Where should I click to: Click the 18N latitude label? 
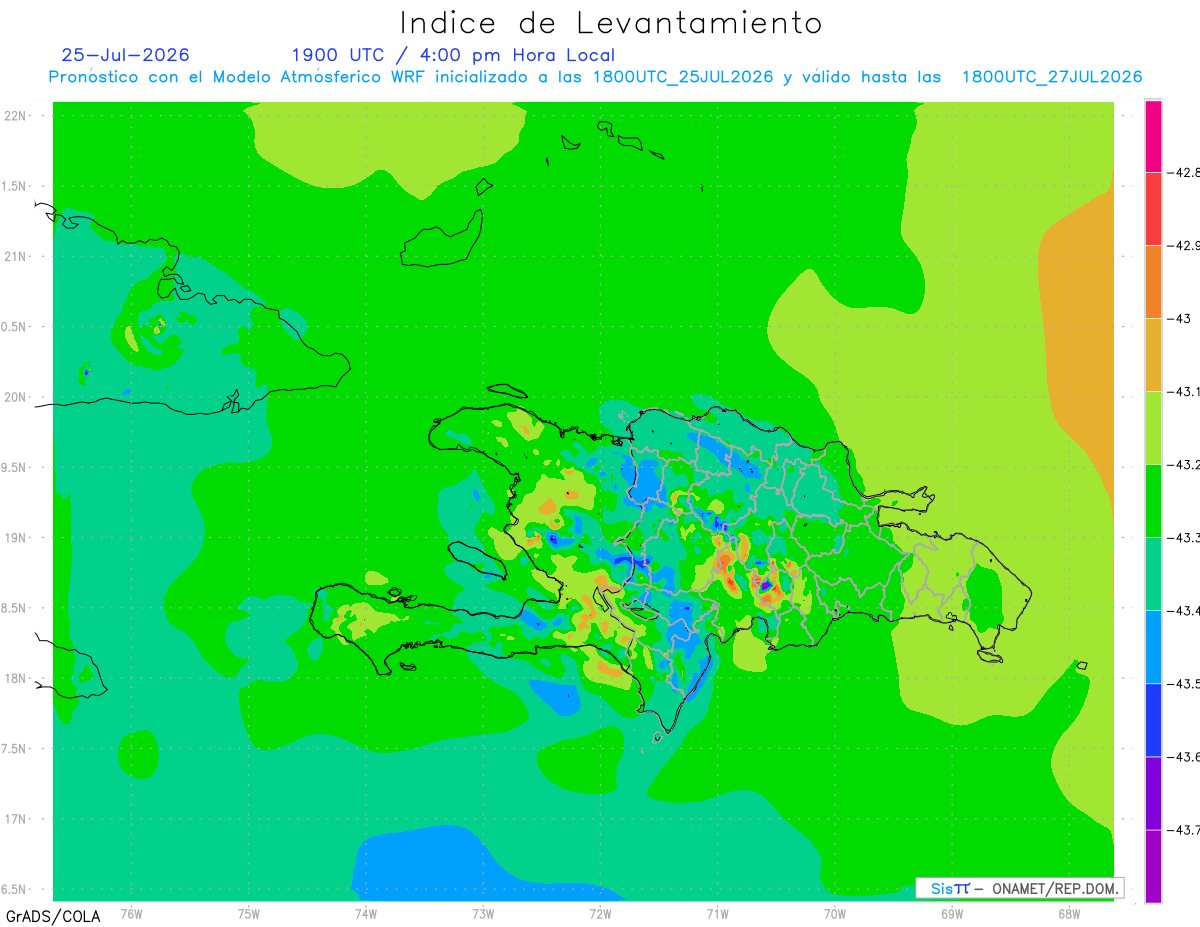(17, 679)
